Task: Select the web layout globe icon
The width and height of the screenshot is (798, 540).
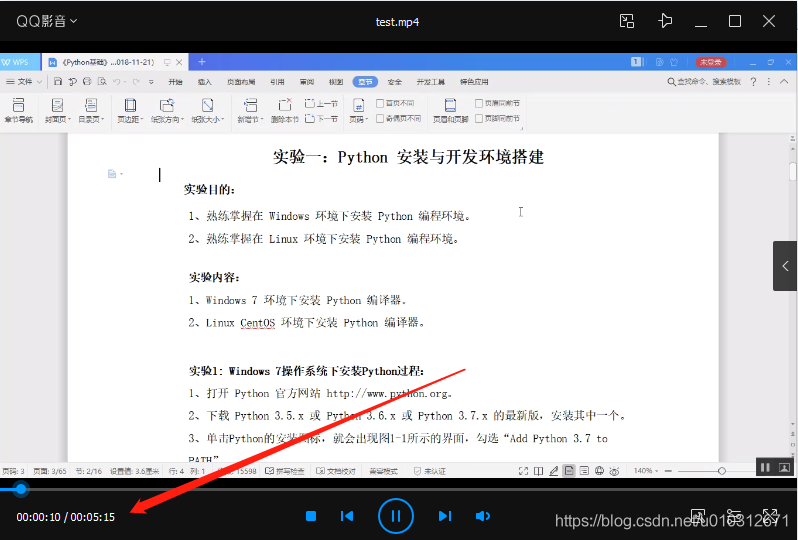Action: [600, 471]
